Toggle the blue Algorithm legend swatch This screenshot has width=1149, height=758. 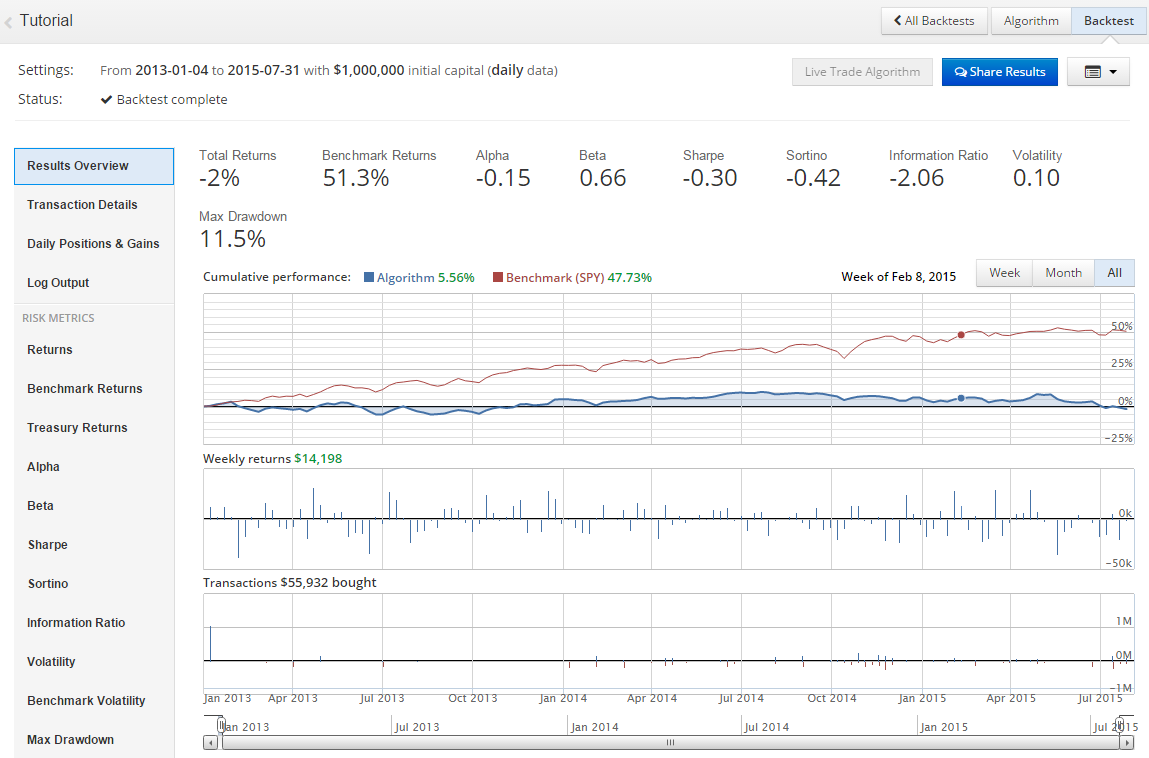pos(369,278)
